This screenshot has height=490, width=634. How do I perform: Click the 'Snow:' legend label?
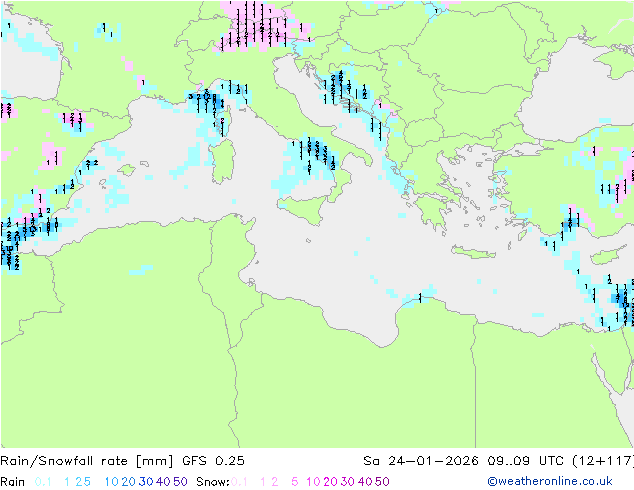click(213, 482)
